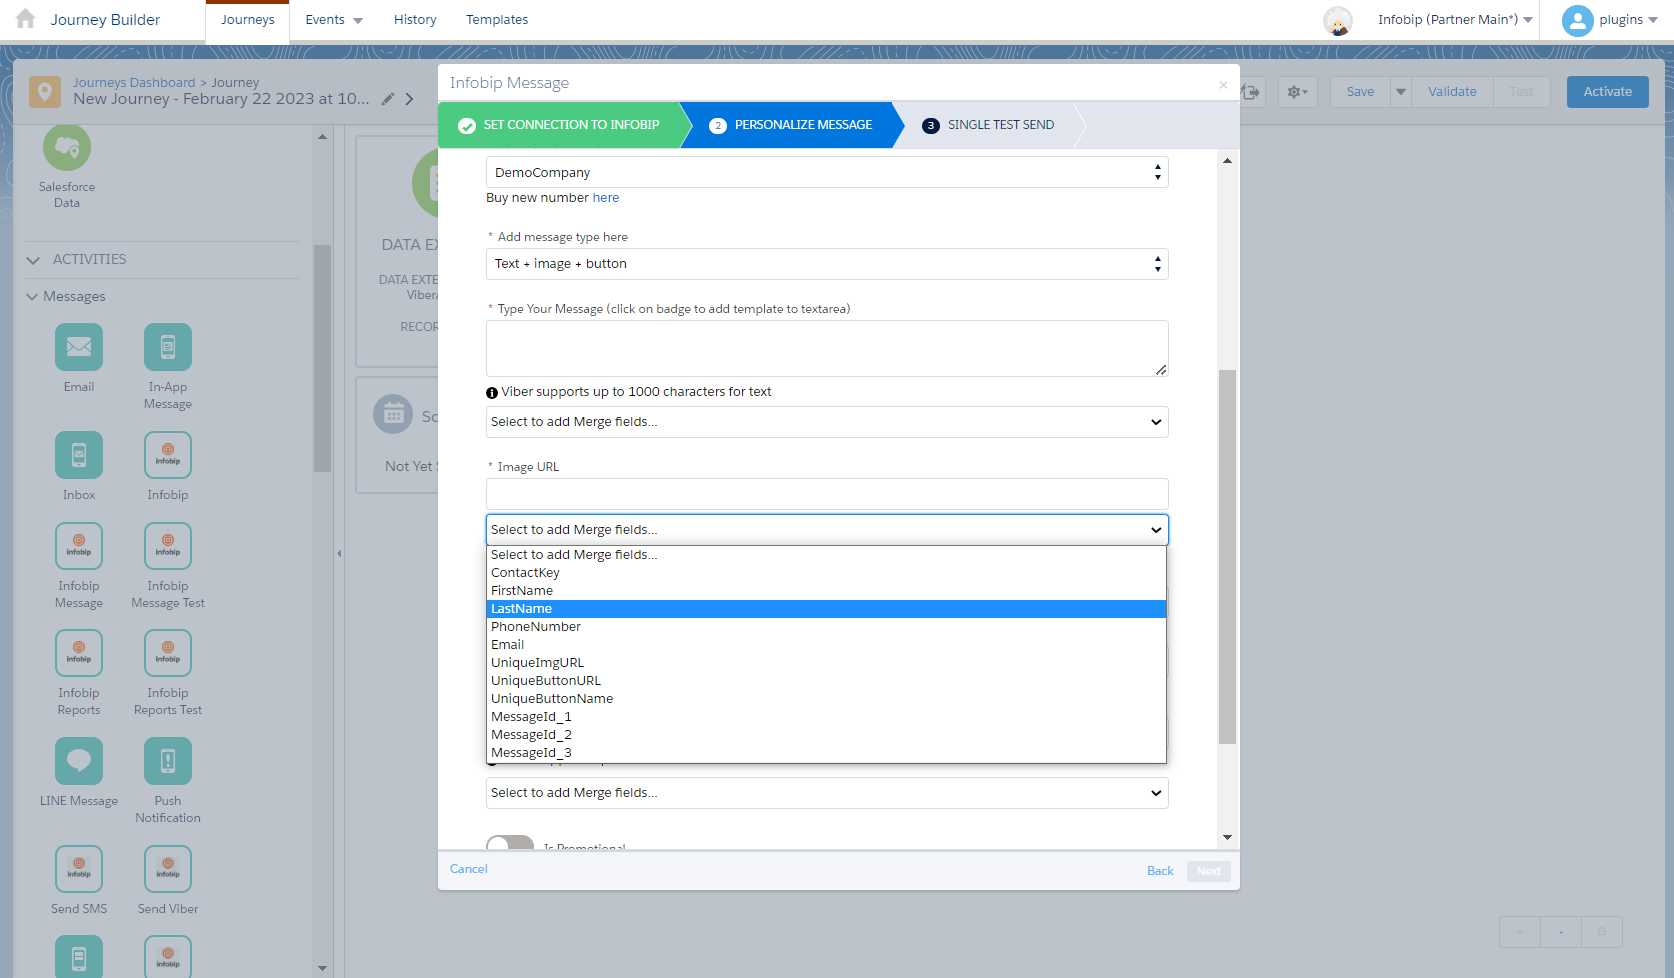
Task: Select the LINE Message activity icon
Action: [x=79, y=761]
